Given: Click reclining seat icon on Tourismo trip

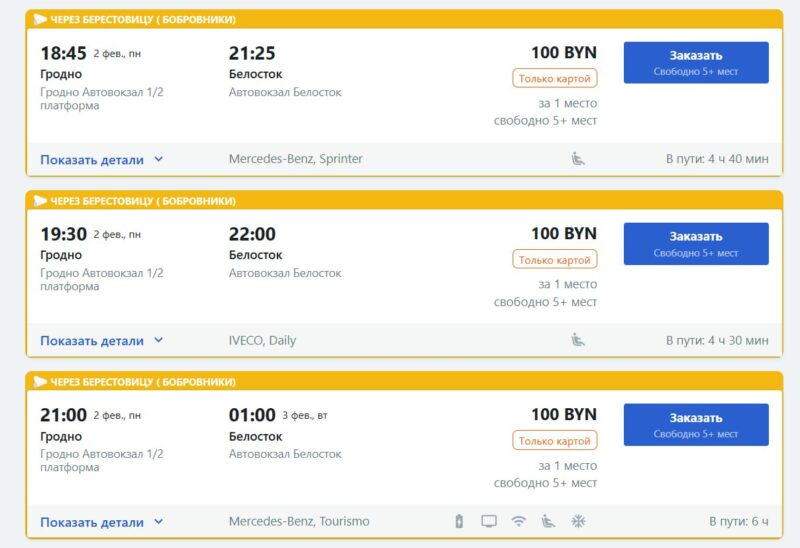Looking at the screenshot, I should click(548, 521).
